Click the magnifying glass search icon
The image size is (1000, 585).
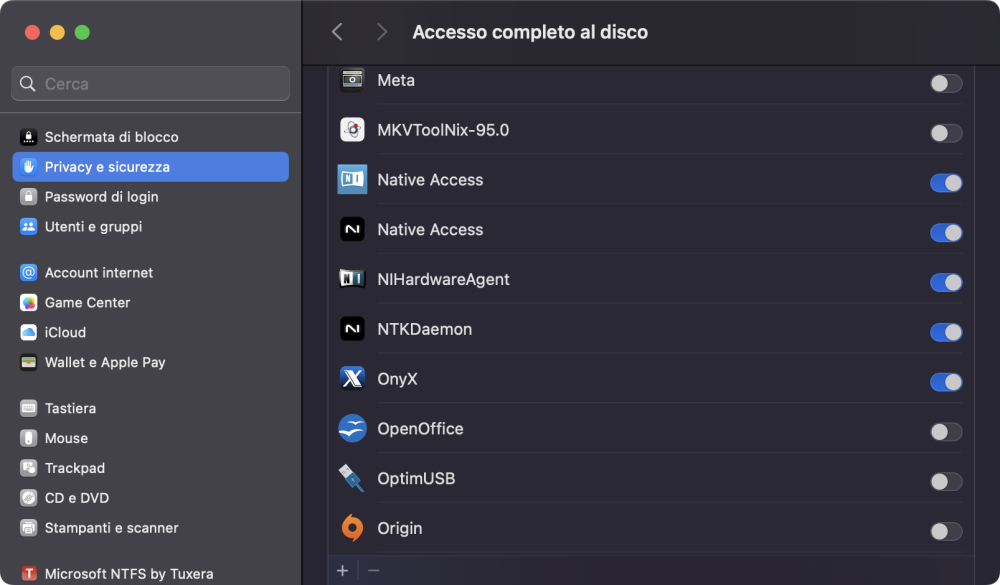pyautogui.click(x=27, y=84)
